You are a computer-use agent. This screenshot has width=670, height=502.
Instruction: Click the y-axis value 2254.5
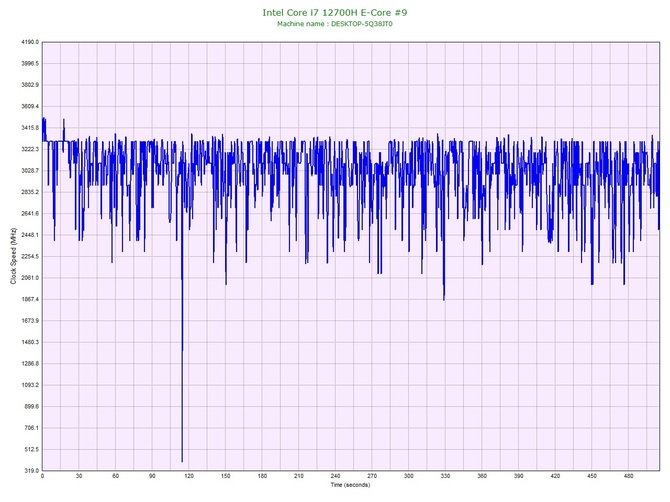coord(30,256)
